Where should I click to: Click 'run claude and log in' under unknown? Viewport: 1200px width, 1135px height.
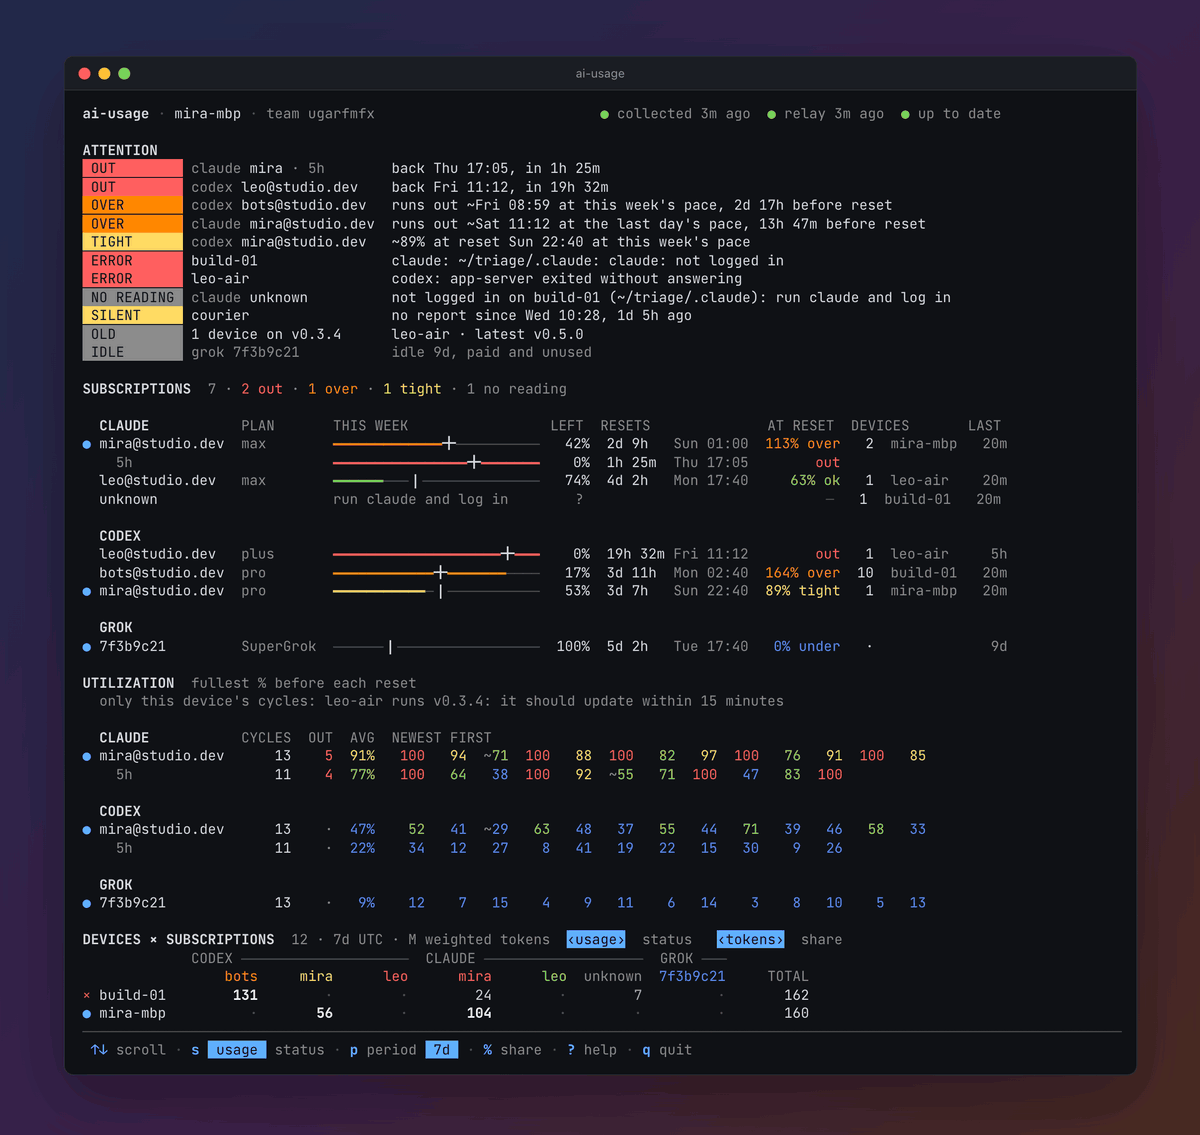420,500
